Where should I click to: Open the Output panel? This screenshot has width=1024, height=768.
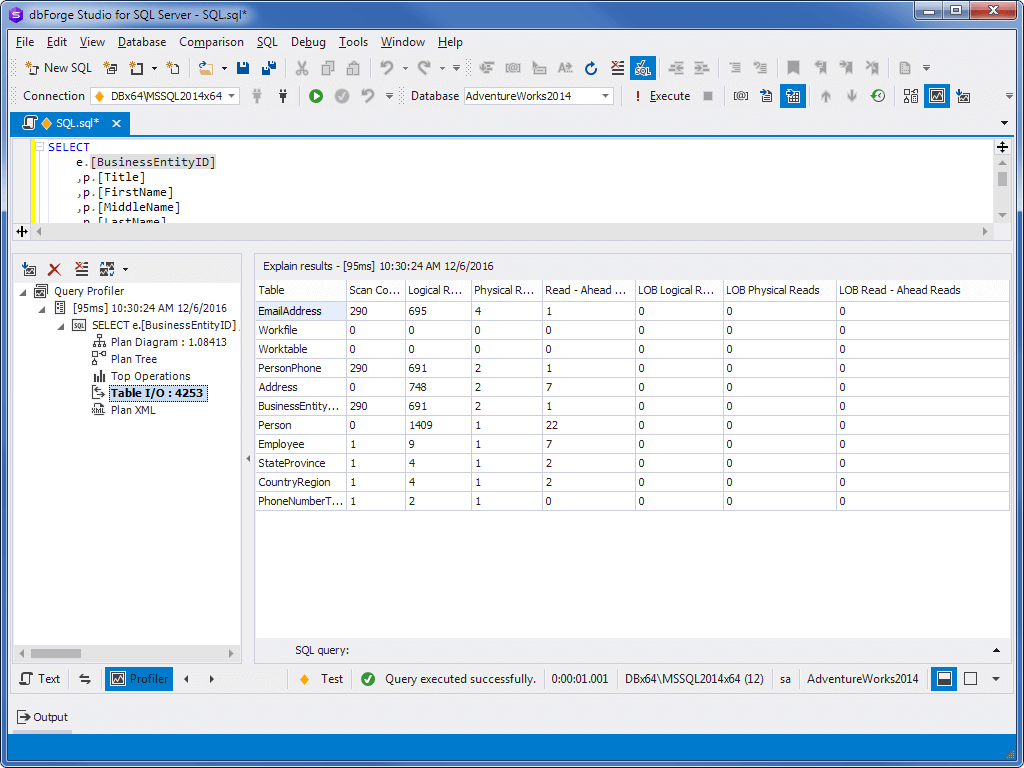coord(42,717)
